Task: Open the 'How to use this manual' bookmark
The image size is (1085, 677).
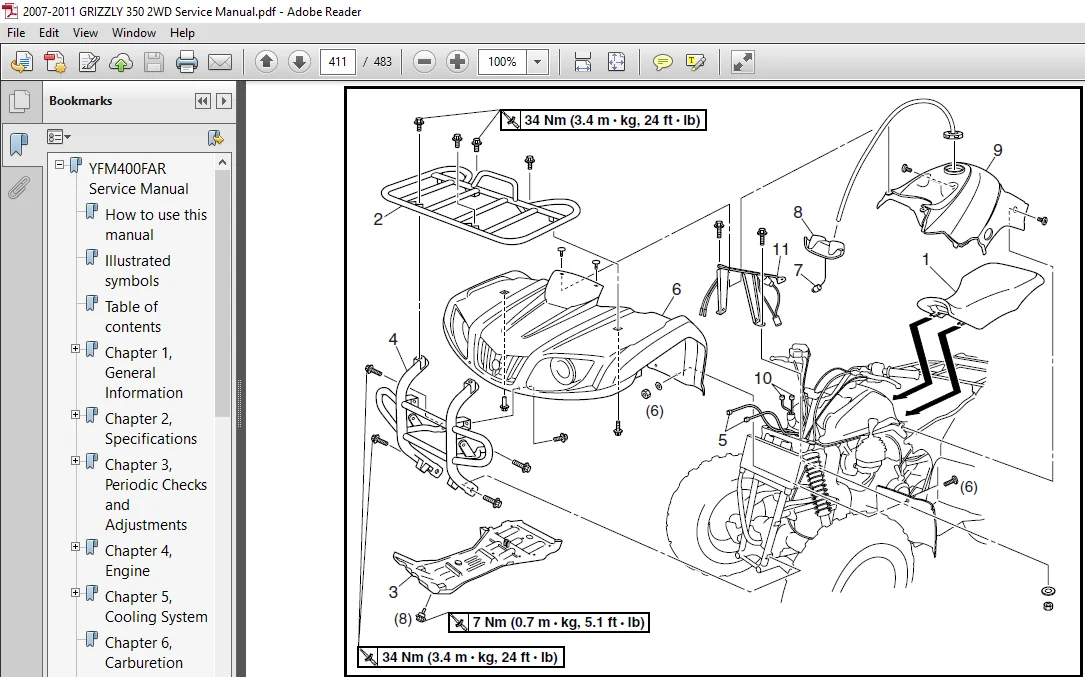Action: point(156,225)
